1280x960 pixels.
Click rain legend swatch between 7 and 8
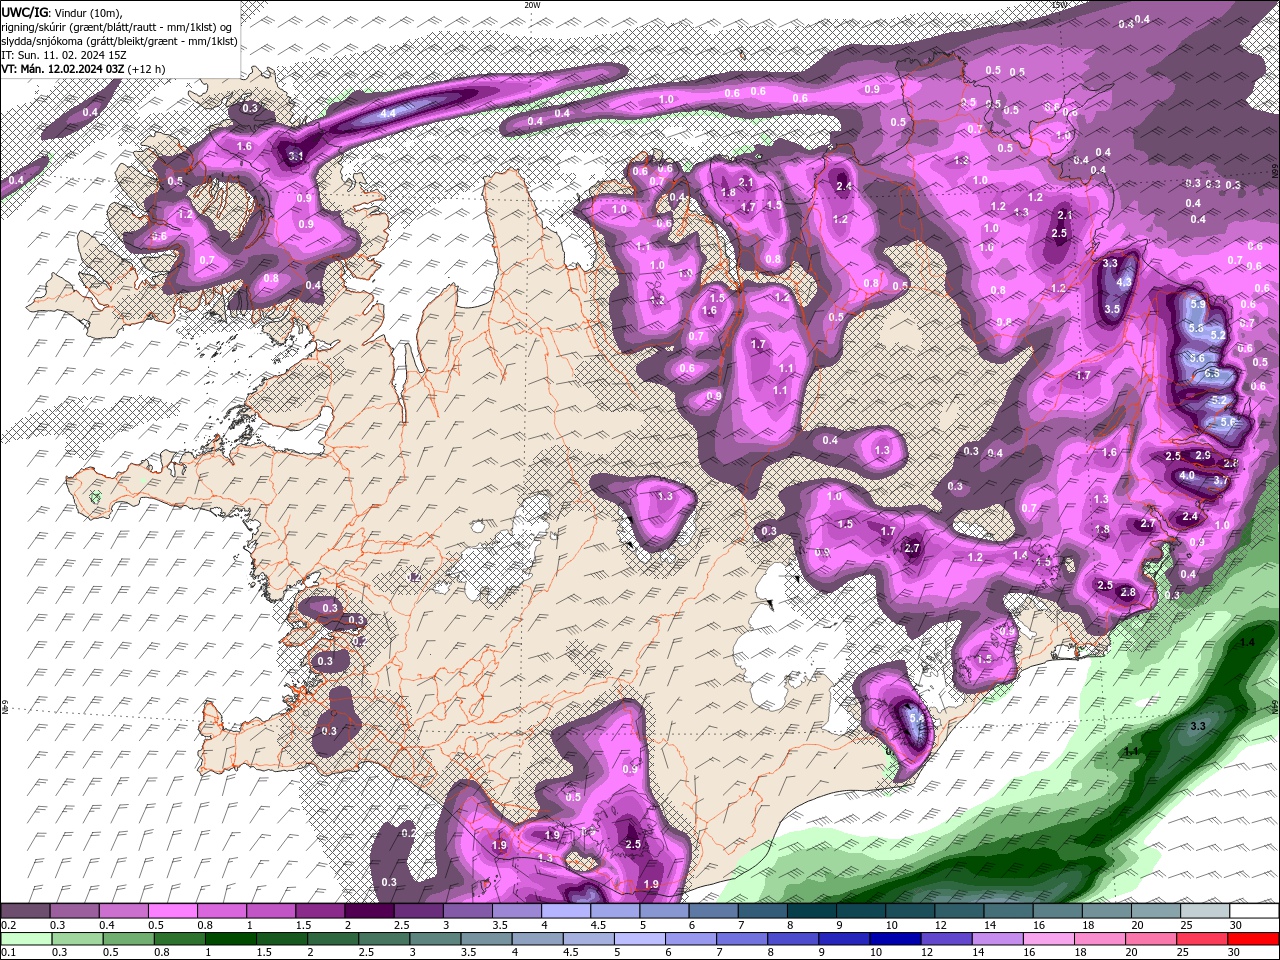pos(742,939)
